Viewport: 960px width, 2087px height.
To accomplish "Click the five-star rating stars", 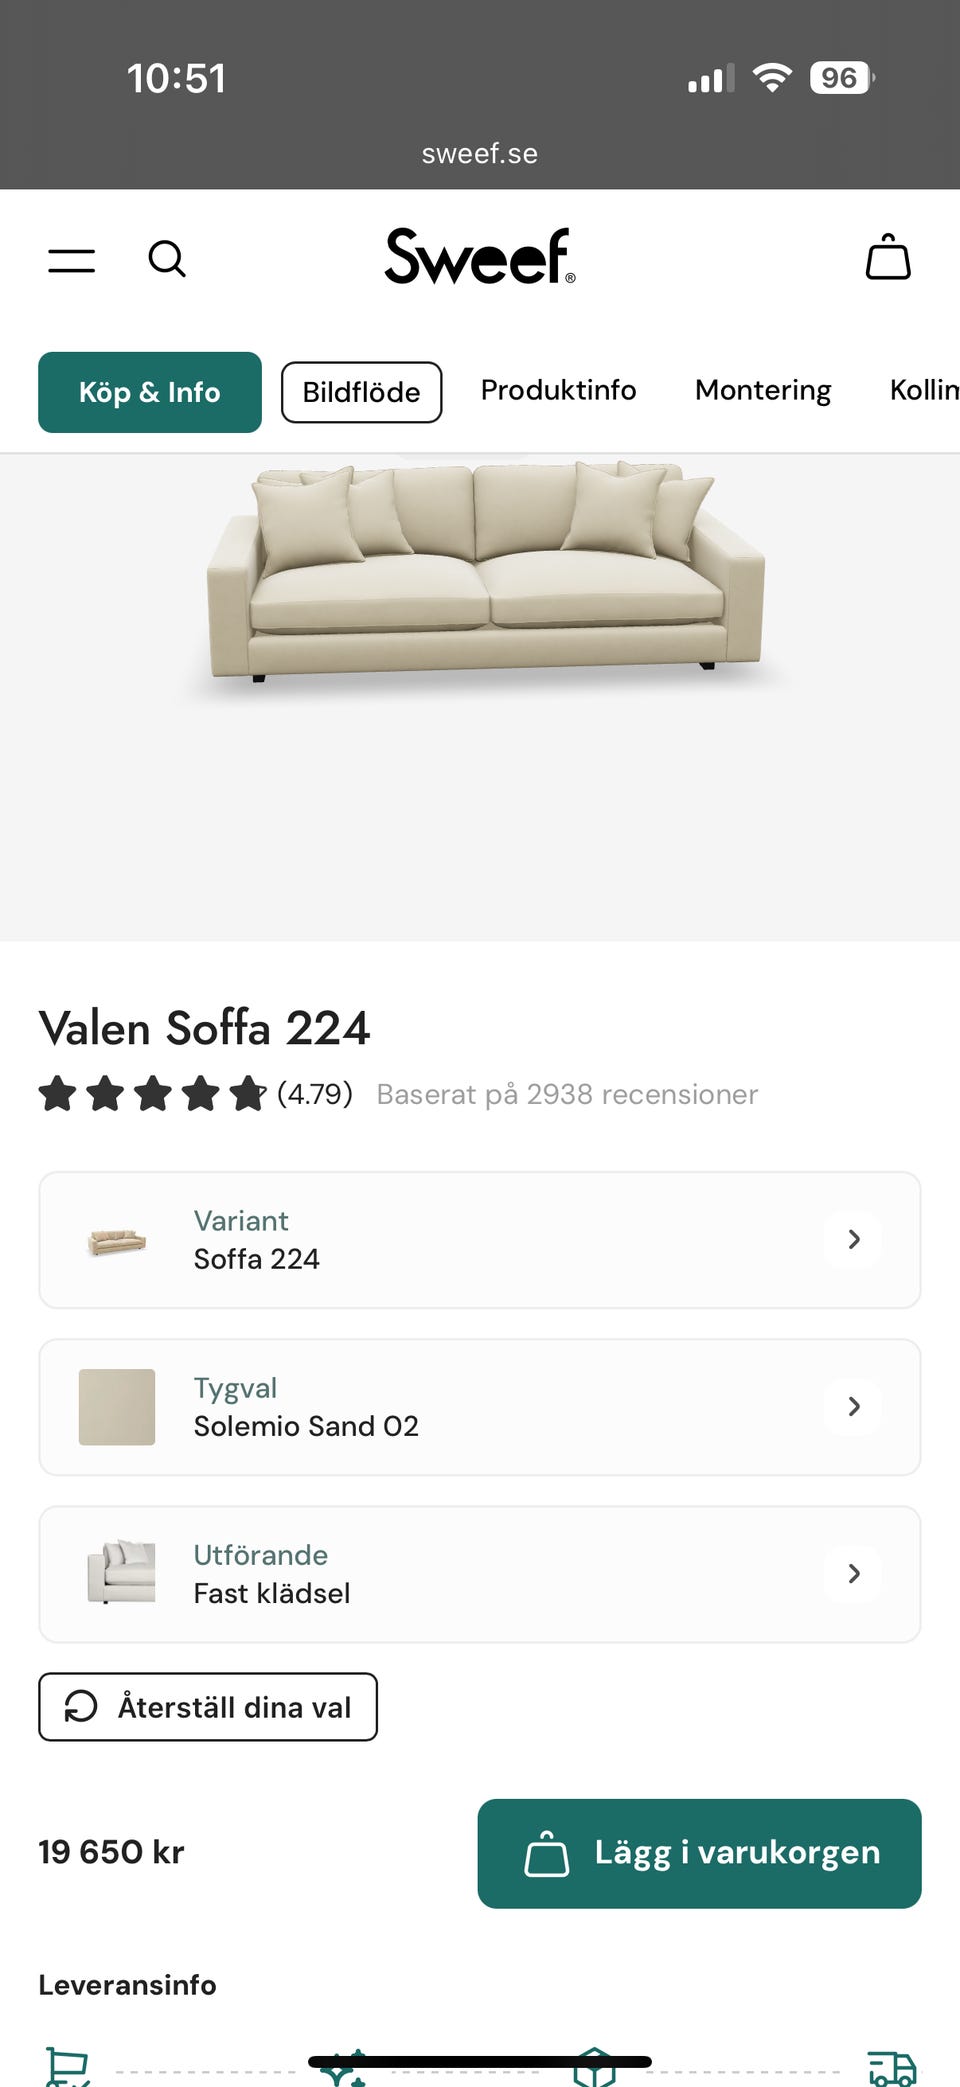I will [152, 1094].
